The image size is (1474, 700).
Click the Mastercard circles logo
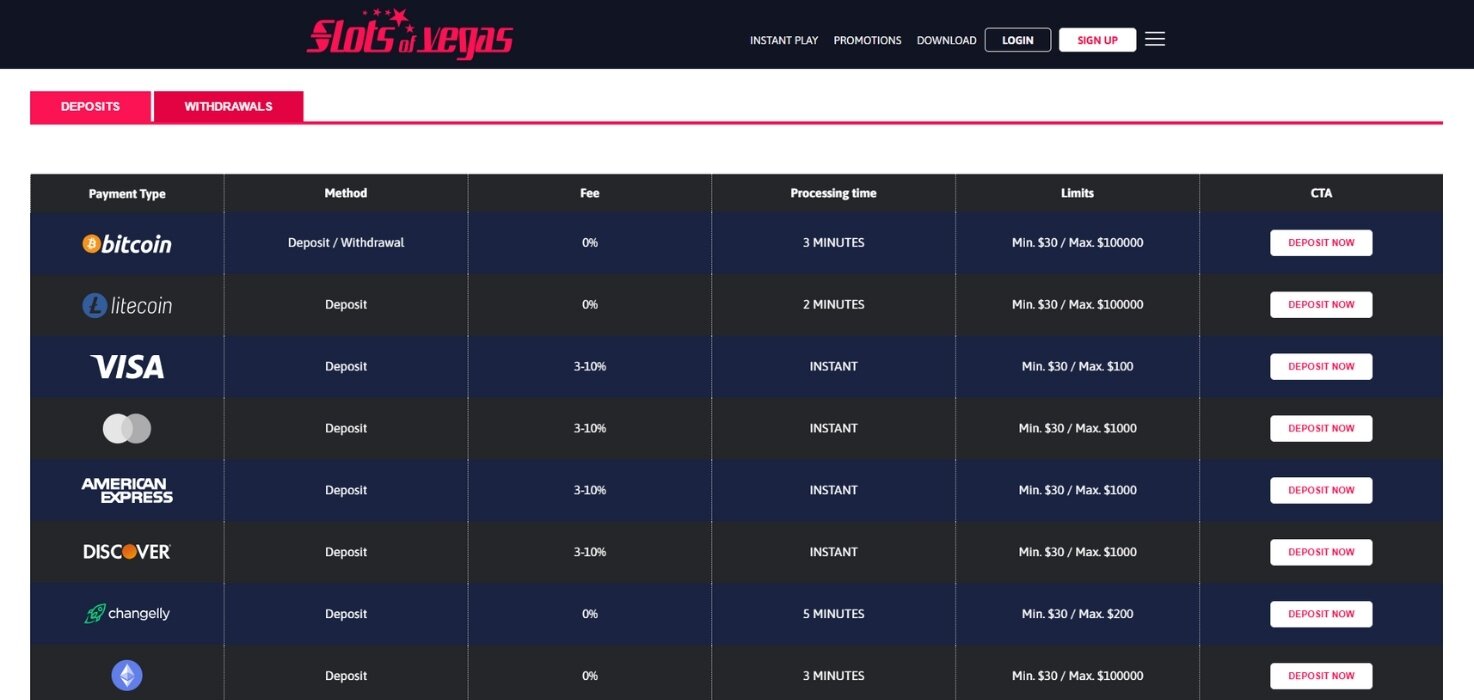pos(127,429)
